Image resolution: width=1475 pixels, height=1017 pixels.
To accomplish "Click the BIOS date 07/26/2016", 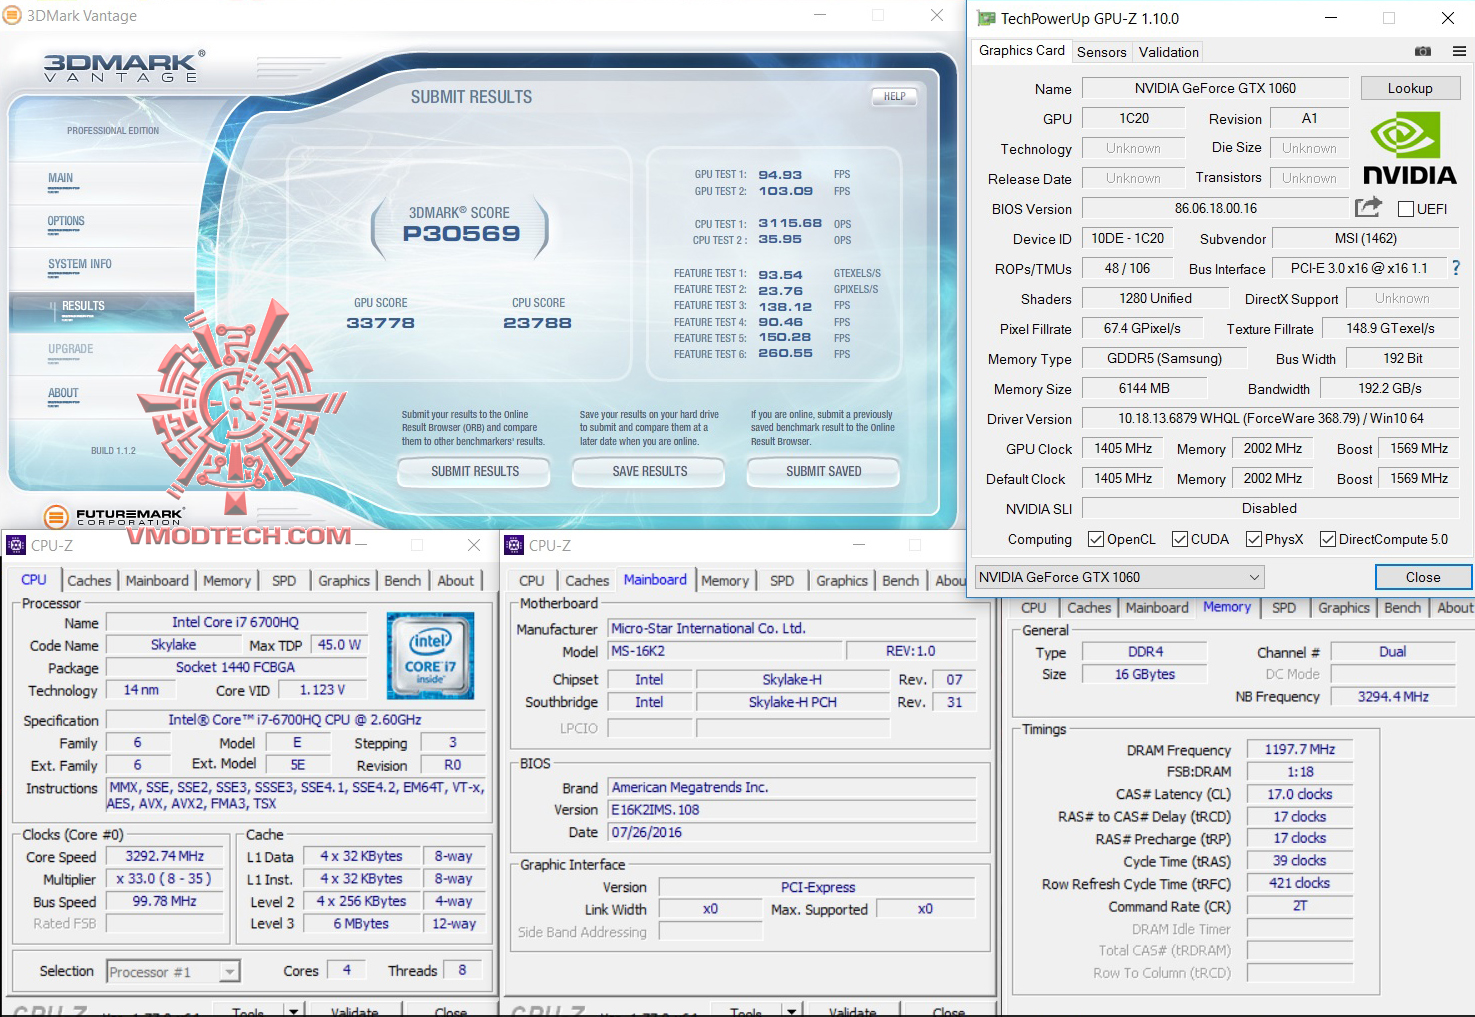I will pyautogui.click(x=792, y=833).
